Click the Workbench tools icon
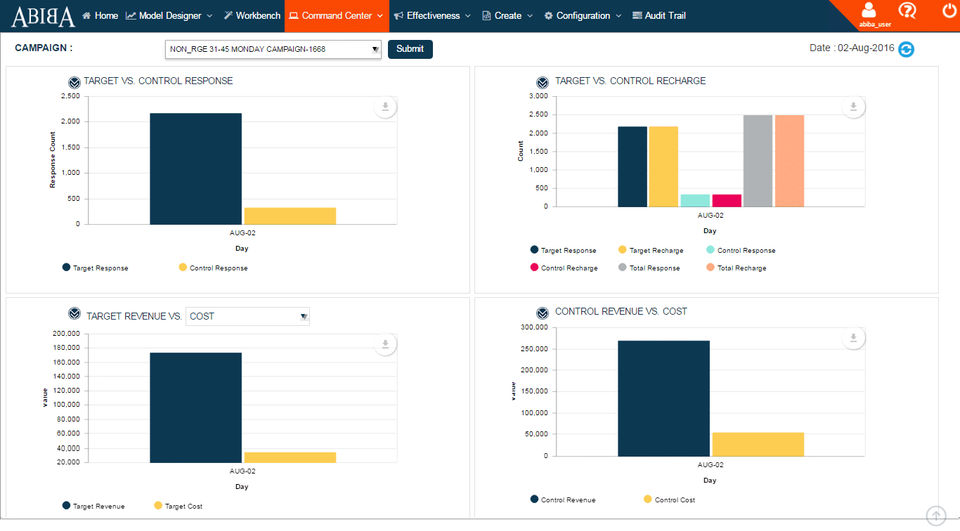The height and width of the screenshot is (531, 960). (x=228, y=15)
